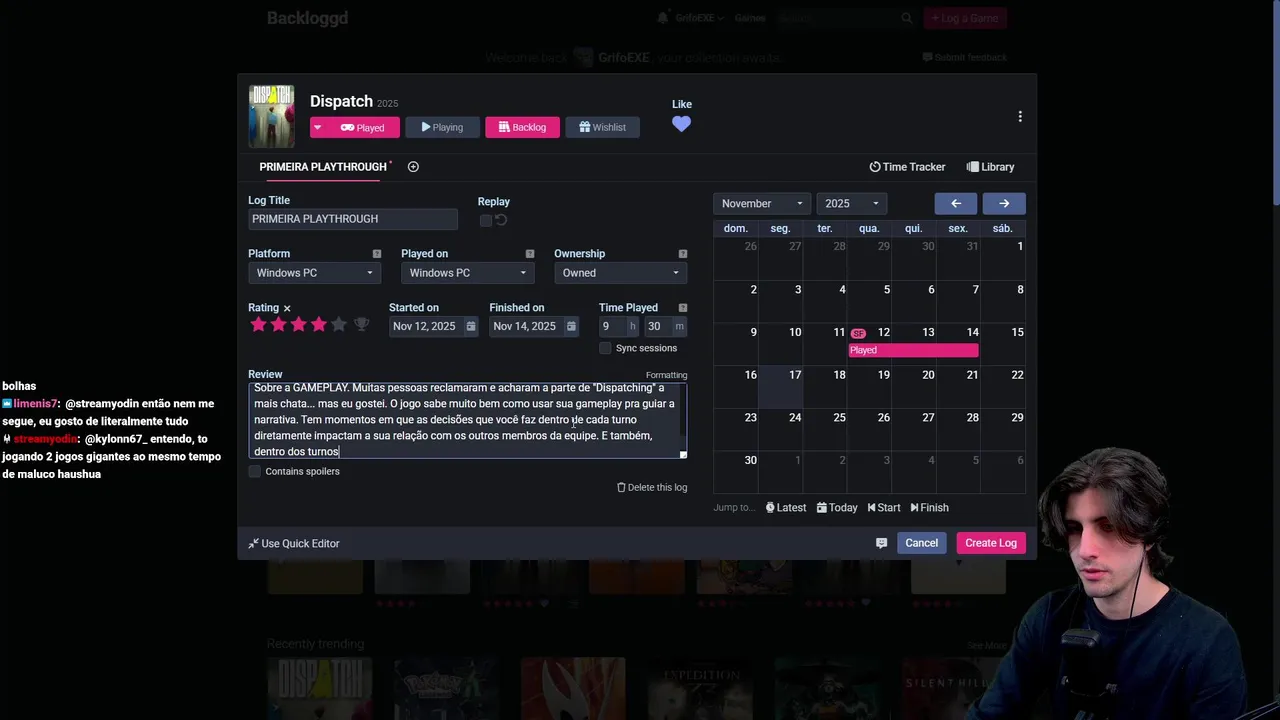Open help icon beside Time Played label
Image resolution: width=1280 pixels, height=720 pixels.
click(683, 308)
